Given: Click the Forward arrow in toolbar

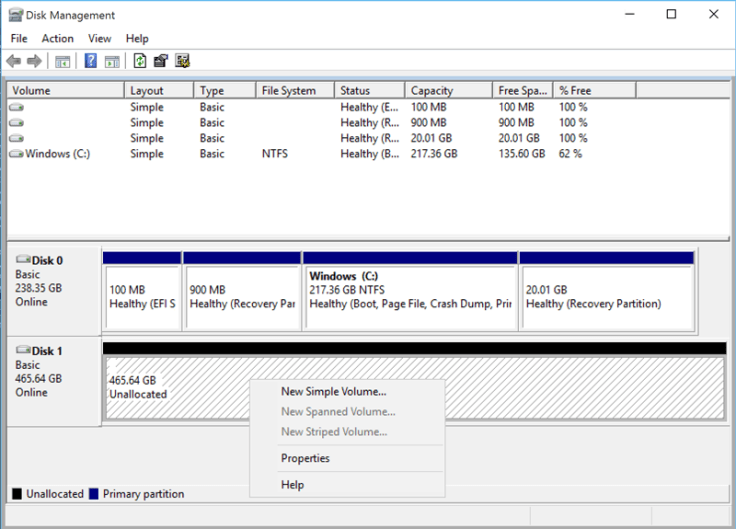Looking at the screenshot, I should [x=35, y=61].
